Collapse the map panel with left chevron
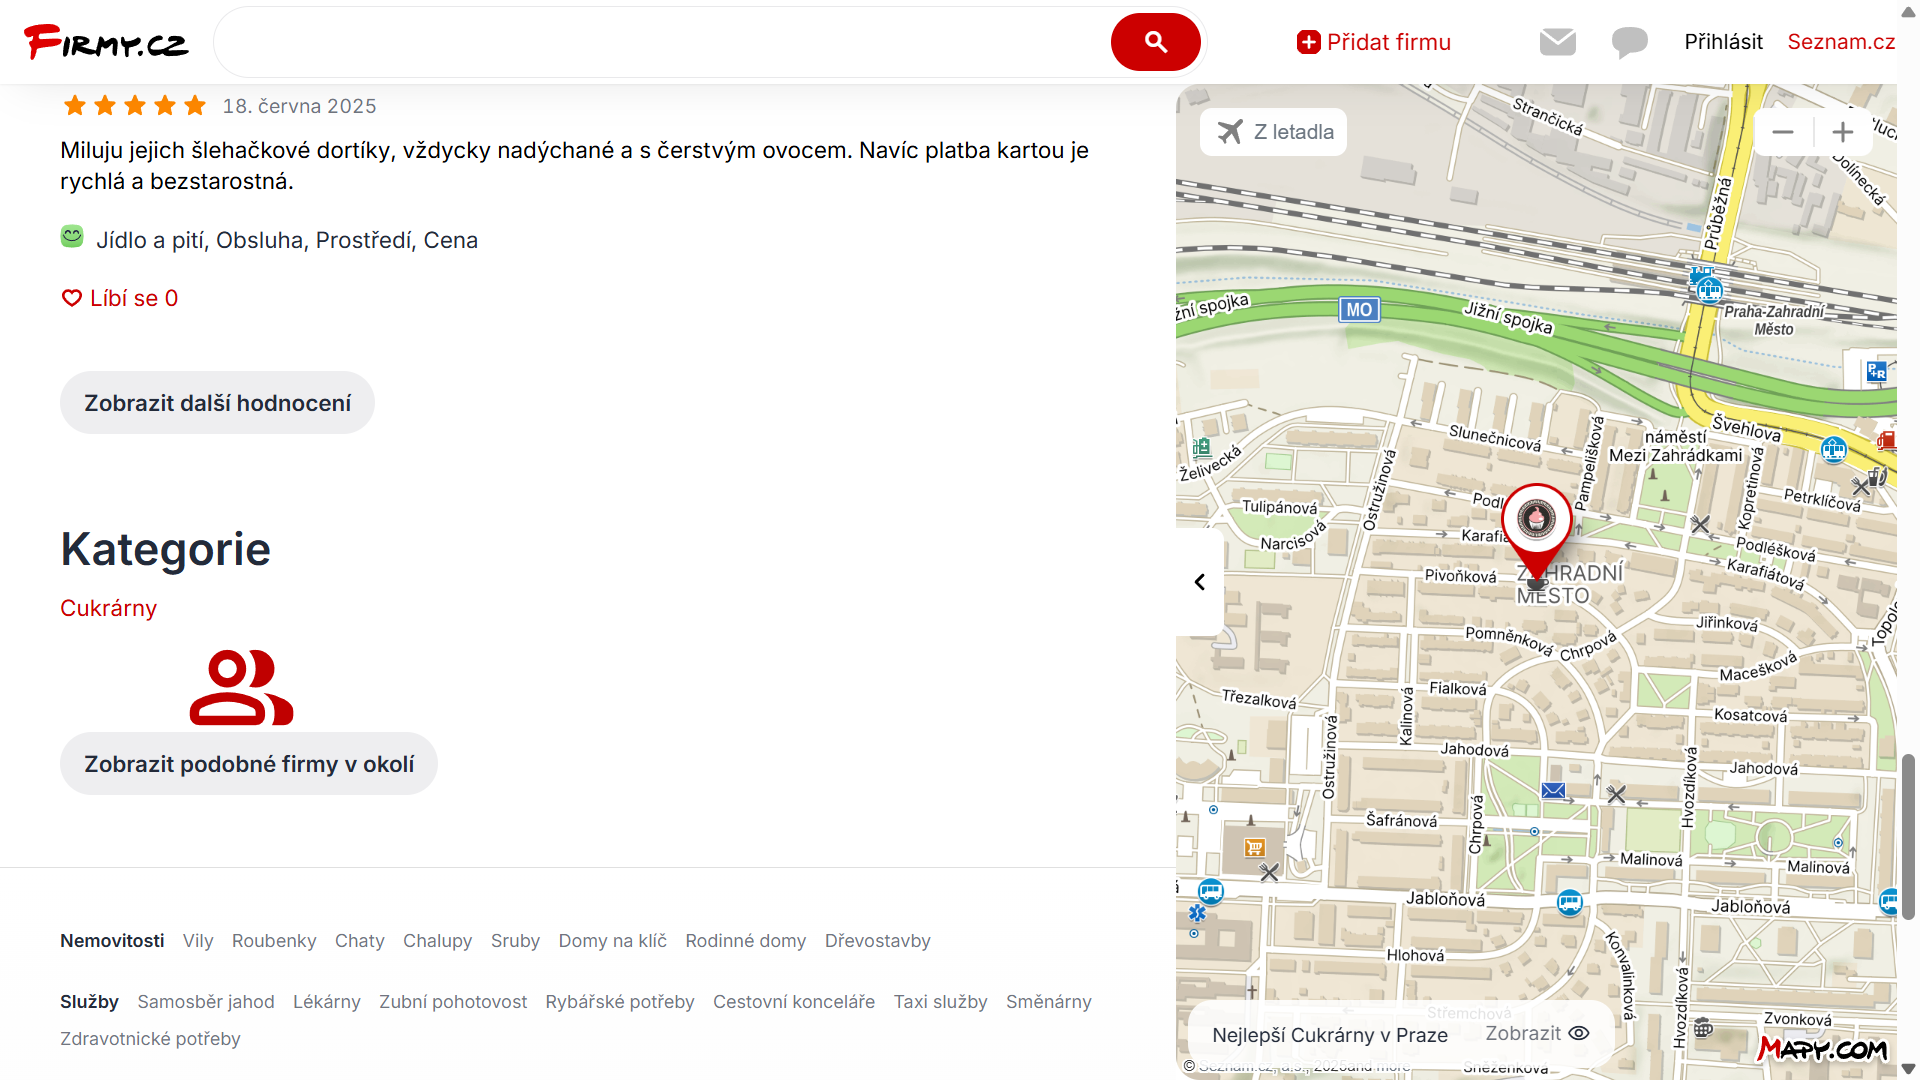The image size is (1920, 1080). (1199, 582)
